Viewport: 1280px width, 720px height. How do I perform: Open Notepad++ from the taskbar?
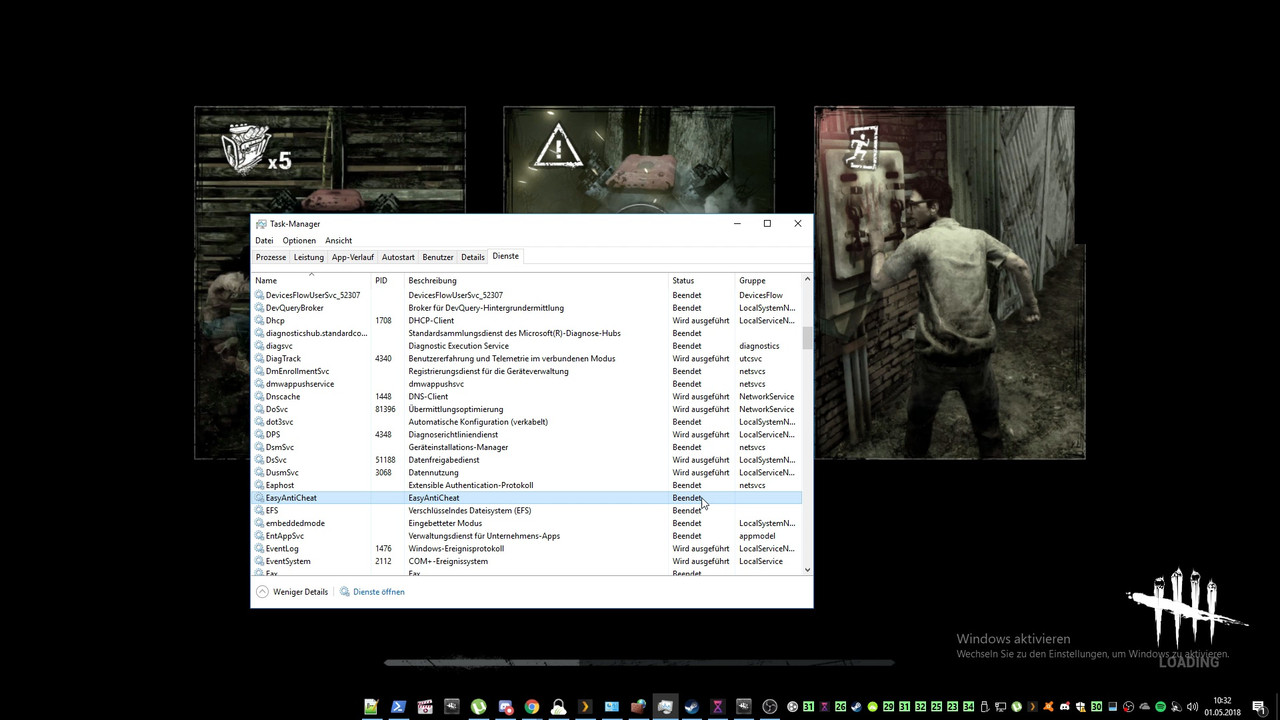371,707
